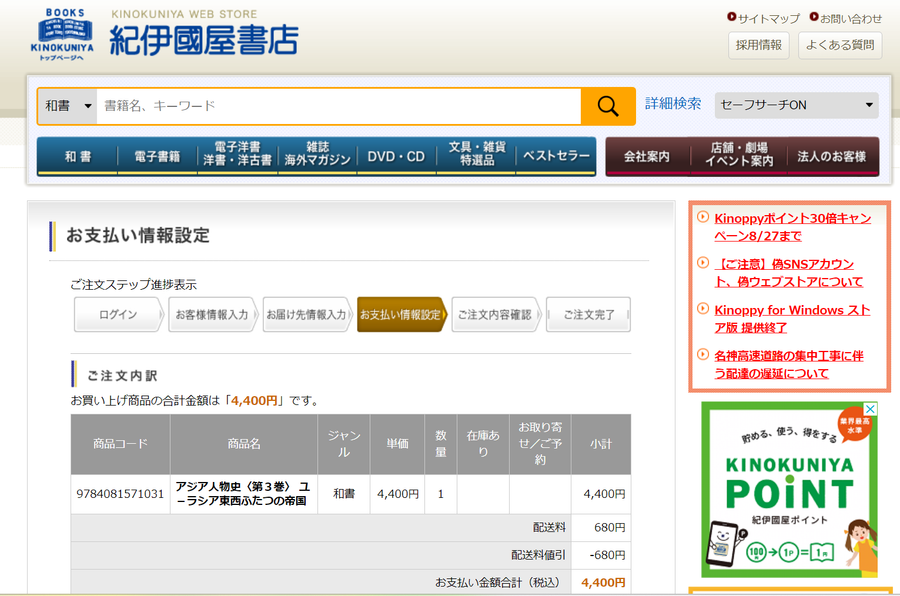The image size is (900, 596).
Task: Open the セーフサーチON dropdown
Action: [x=796, y=105]
